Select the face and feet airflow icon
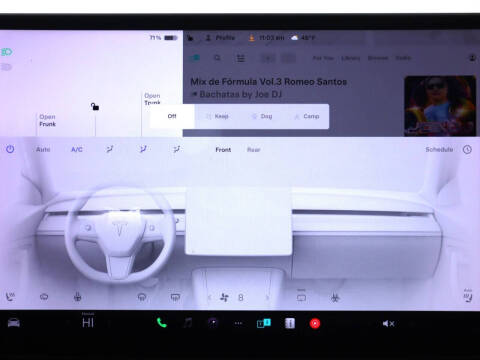 click(x=143, y=149)
